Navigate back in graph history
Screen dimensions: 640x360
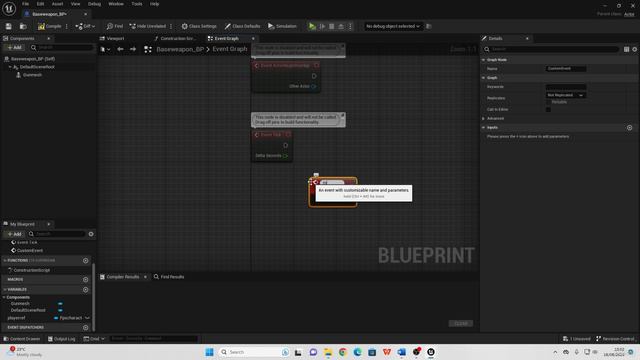coord(120,49)
